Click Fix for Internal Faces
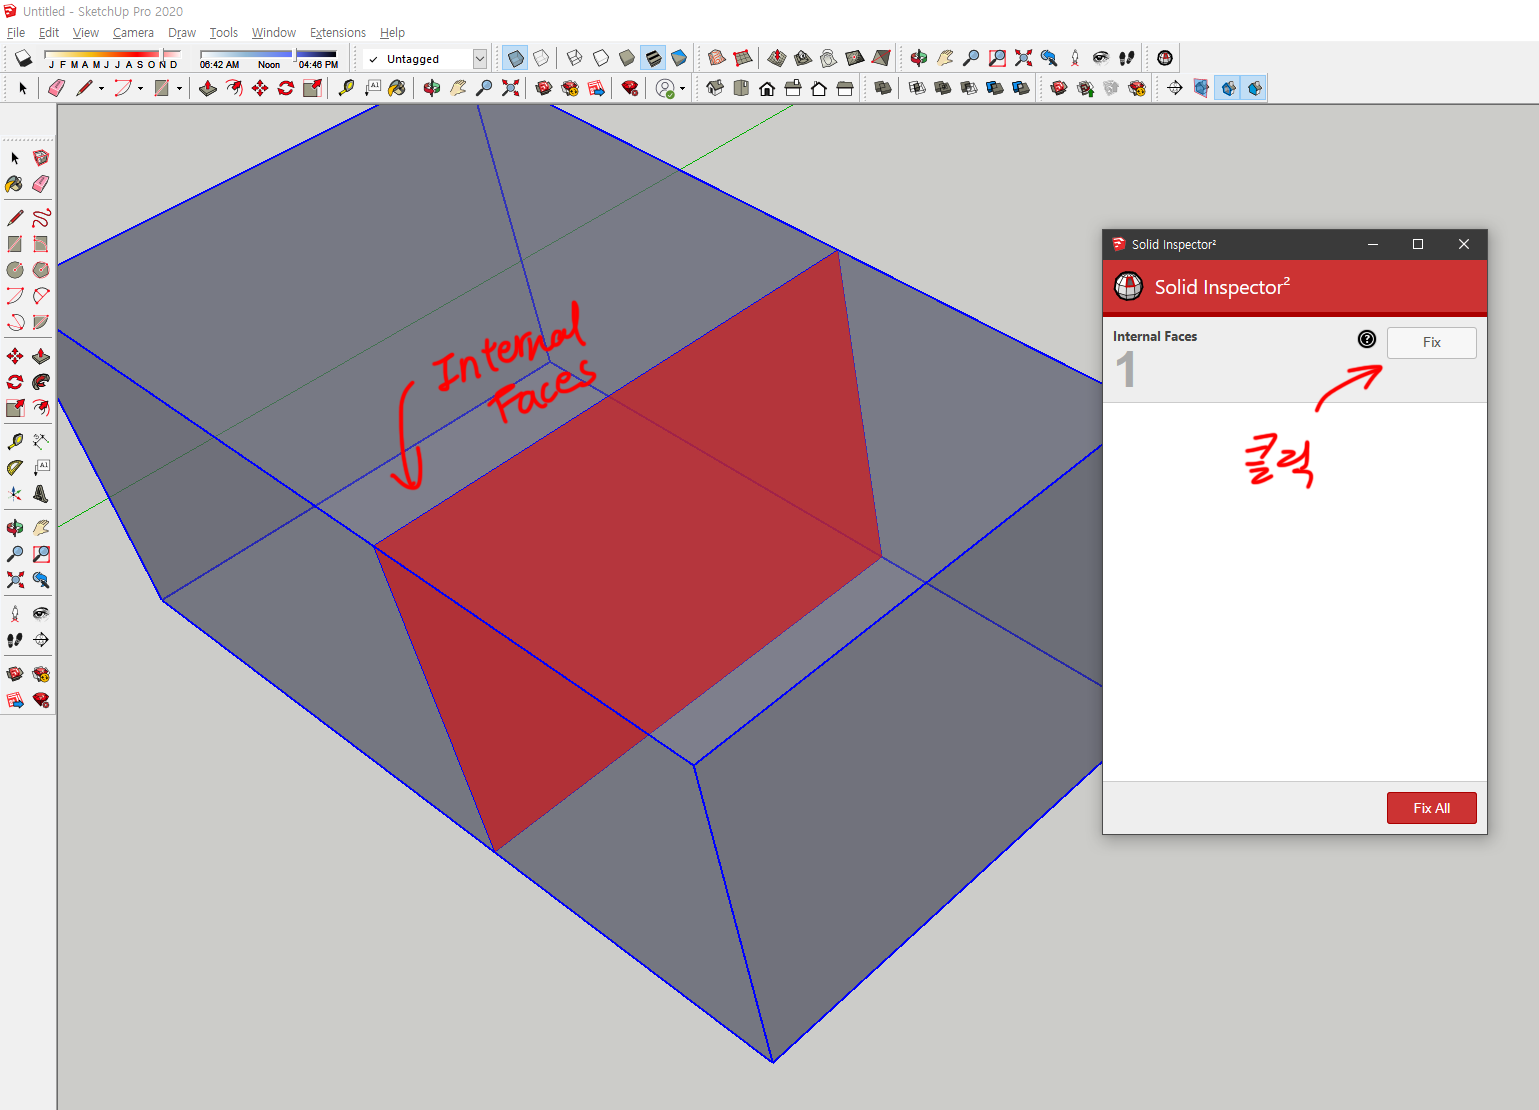Screen dimensions: 1539x1110 coord(1431,342)
